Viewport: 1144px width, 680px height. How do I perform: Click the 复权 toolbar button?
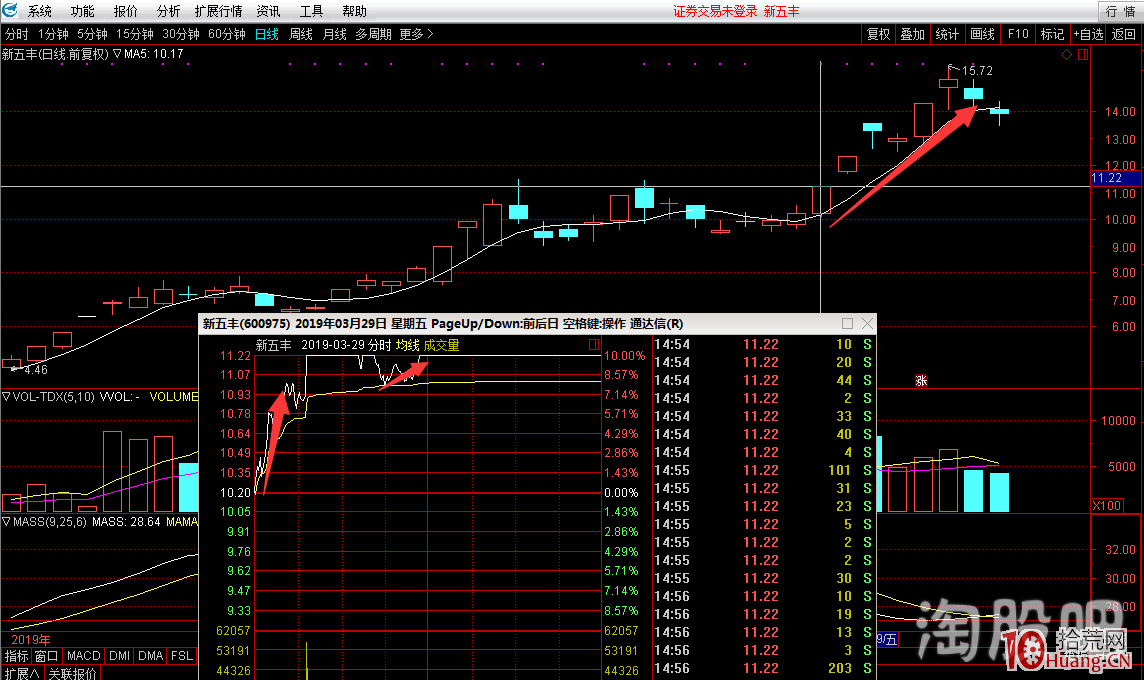tap(878, 34)
